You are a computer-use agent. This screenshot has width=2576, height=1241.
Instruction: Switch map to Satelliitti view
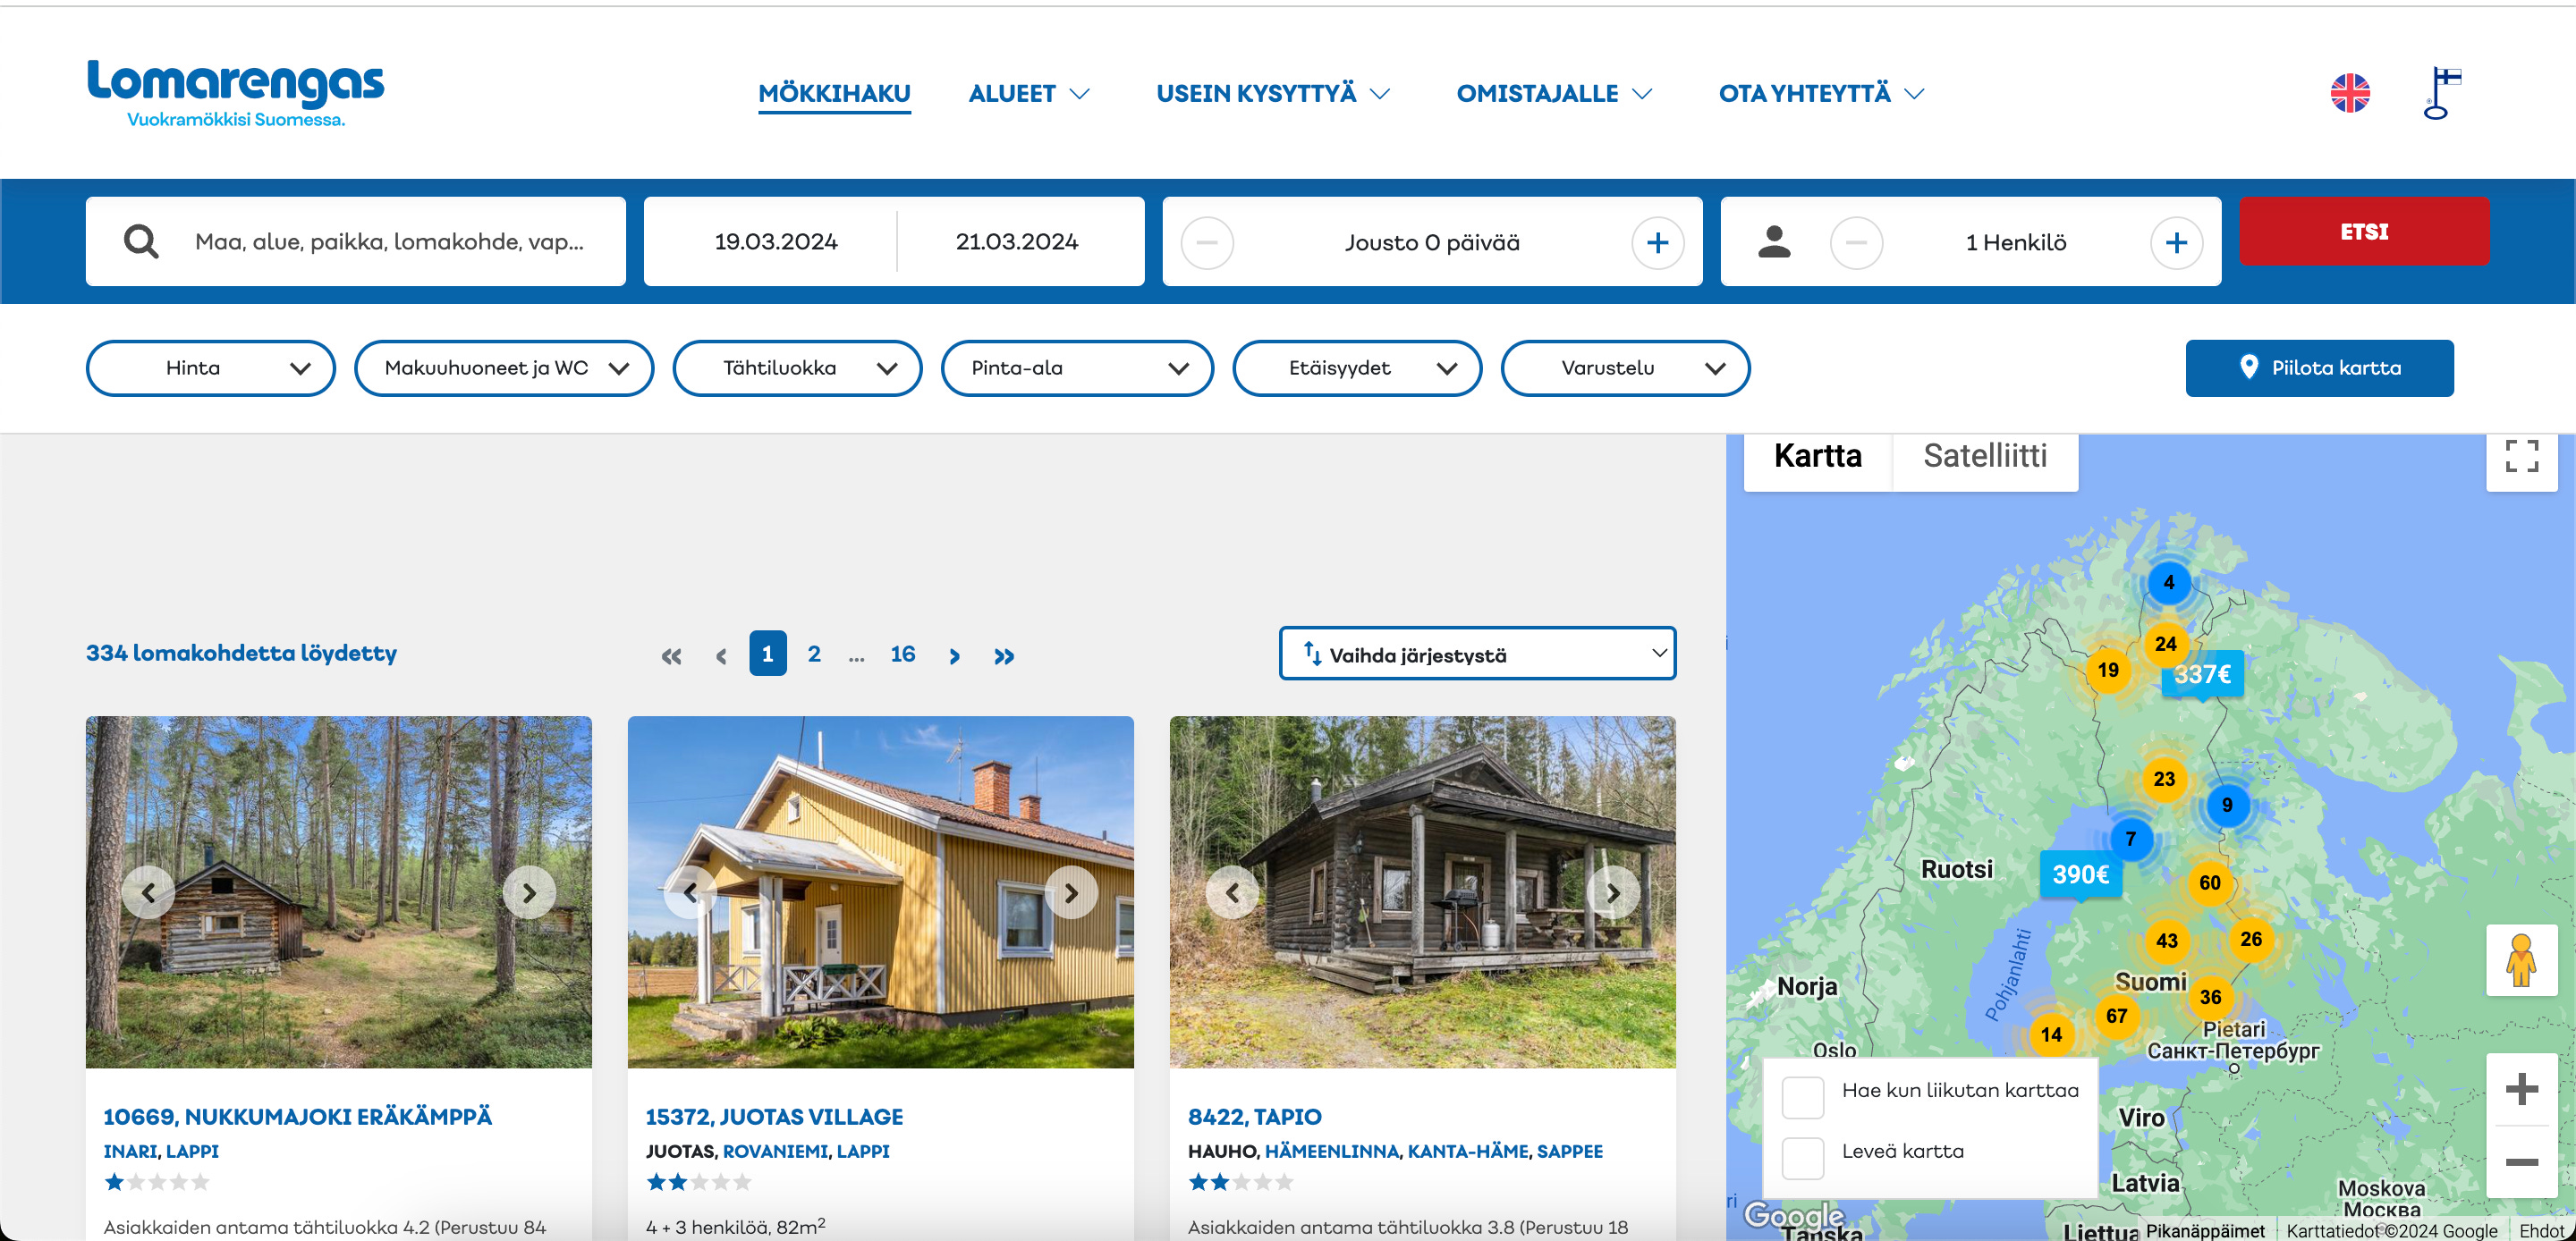pyautogui.click(x=1984, y=456)
